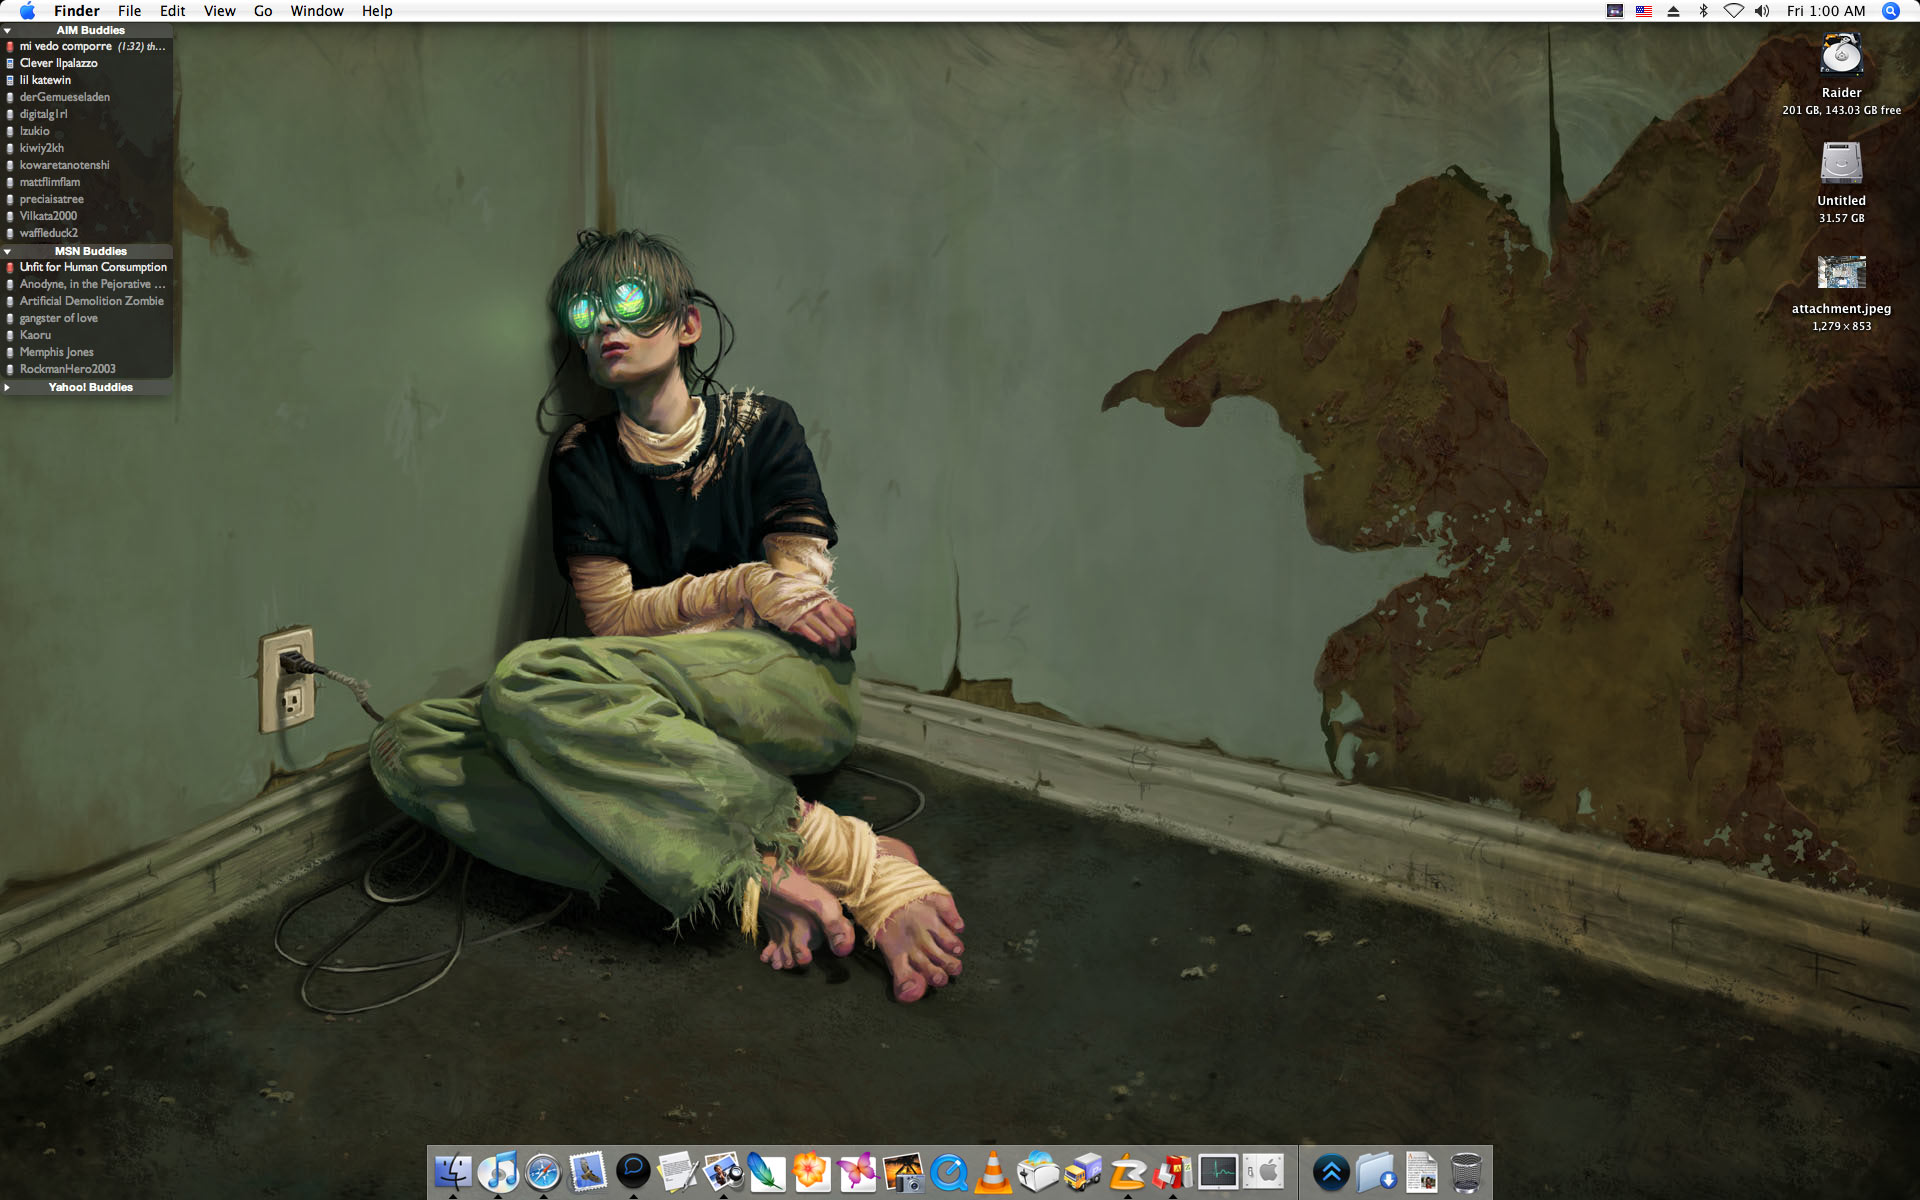Image resolution: width=1920 pixels, height=1200 pixels.
Task: Open the toaster app icon in Dock
Action: pos(1038,1171)
